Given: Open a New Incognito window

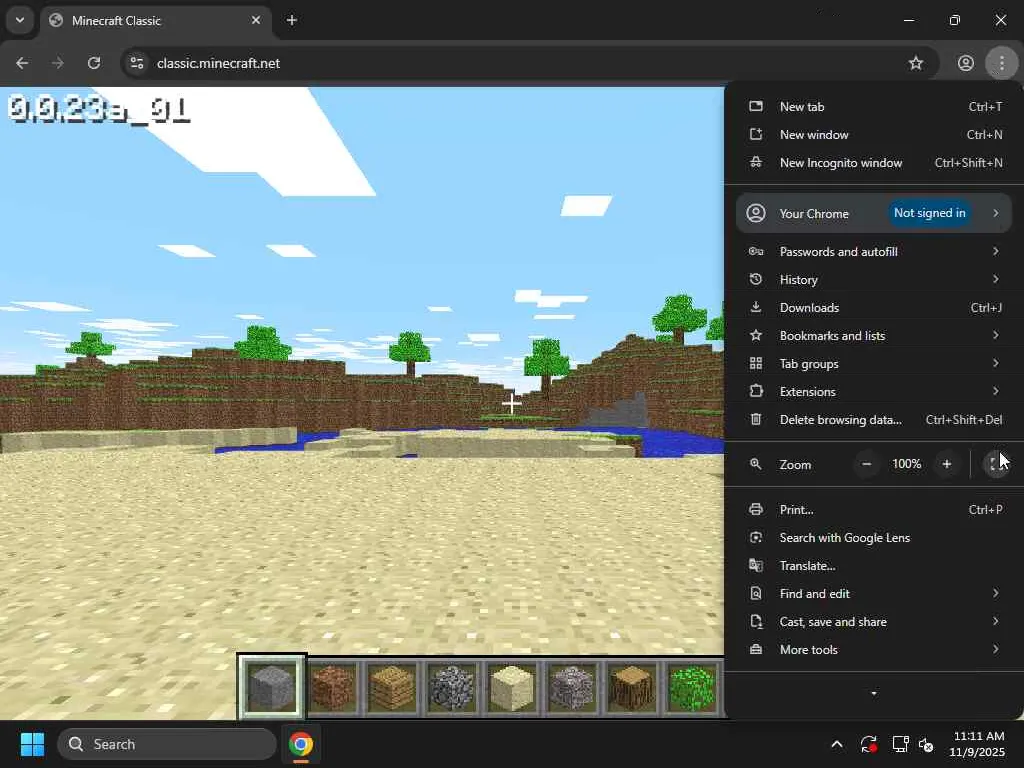Looking at the screenshot, I should coord(874,163).
